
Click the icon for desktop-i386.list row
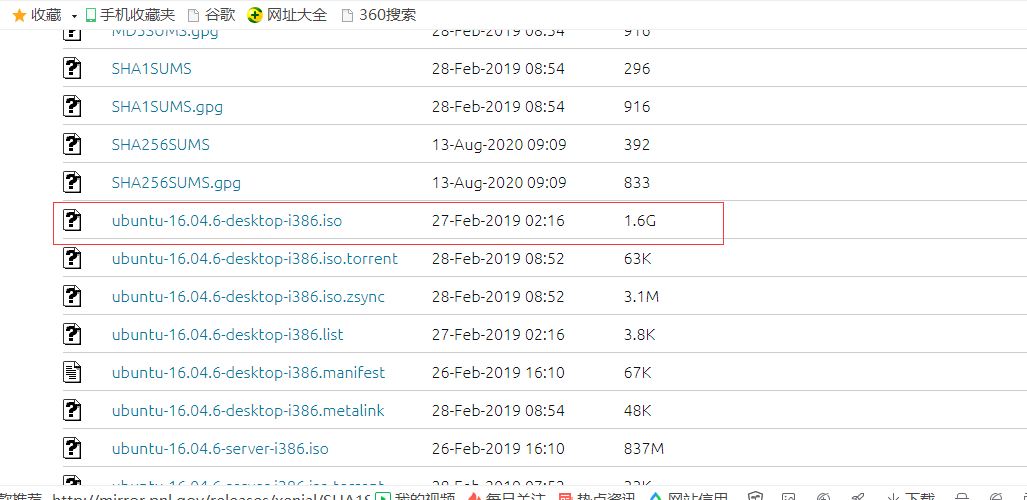(x=72, y=334)
